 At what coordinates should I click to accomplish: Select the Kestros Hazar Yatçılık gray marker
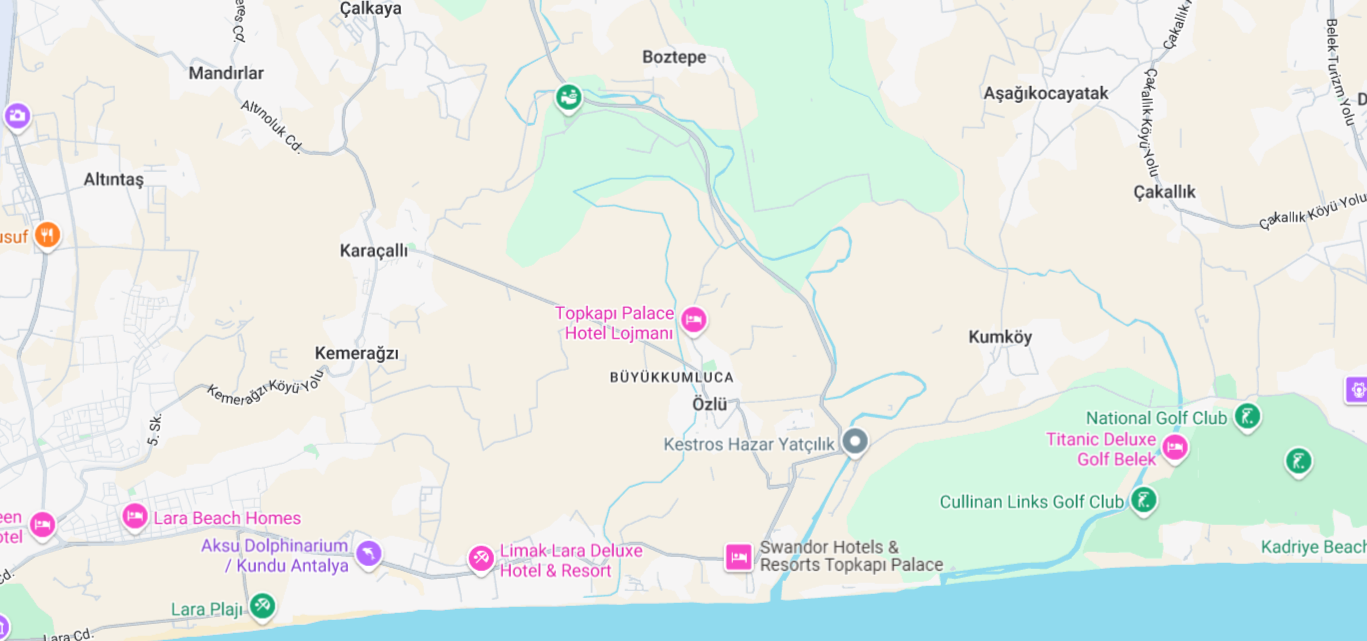[x=854, y=441]
